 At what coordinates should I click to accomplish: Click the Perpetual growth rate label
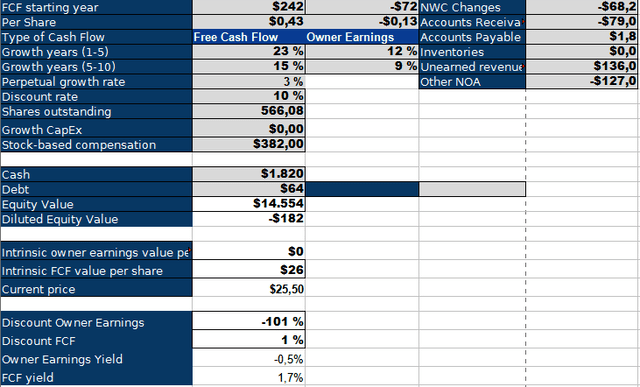pos(96,82)
